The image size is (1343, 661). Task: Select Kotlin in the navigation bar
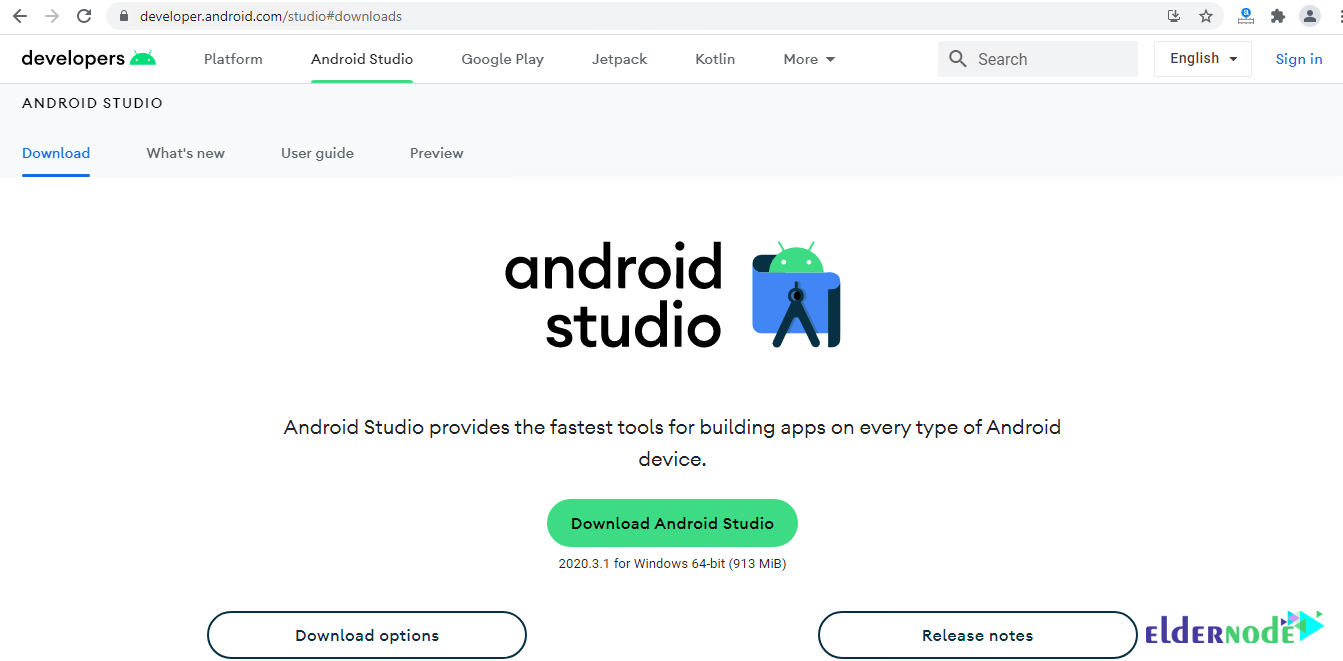click(714, 59)
